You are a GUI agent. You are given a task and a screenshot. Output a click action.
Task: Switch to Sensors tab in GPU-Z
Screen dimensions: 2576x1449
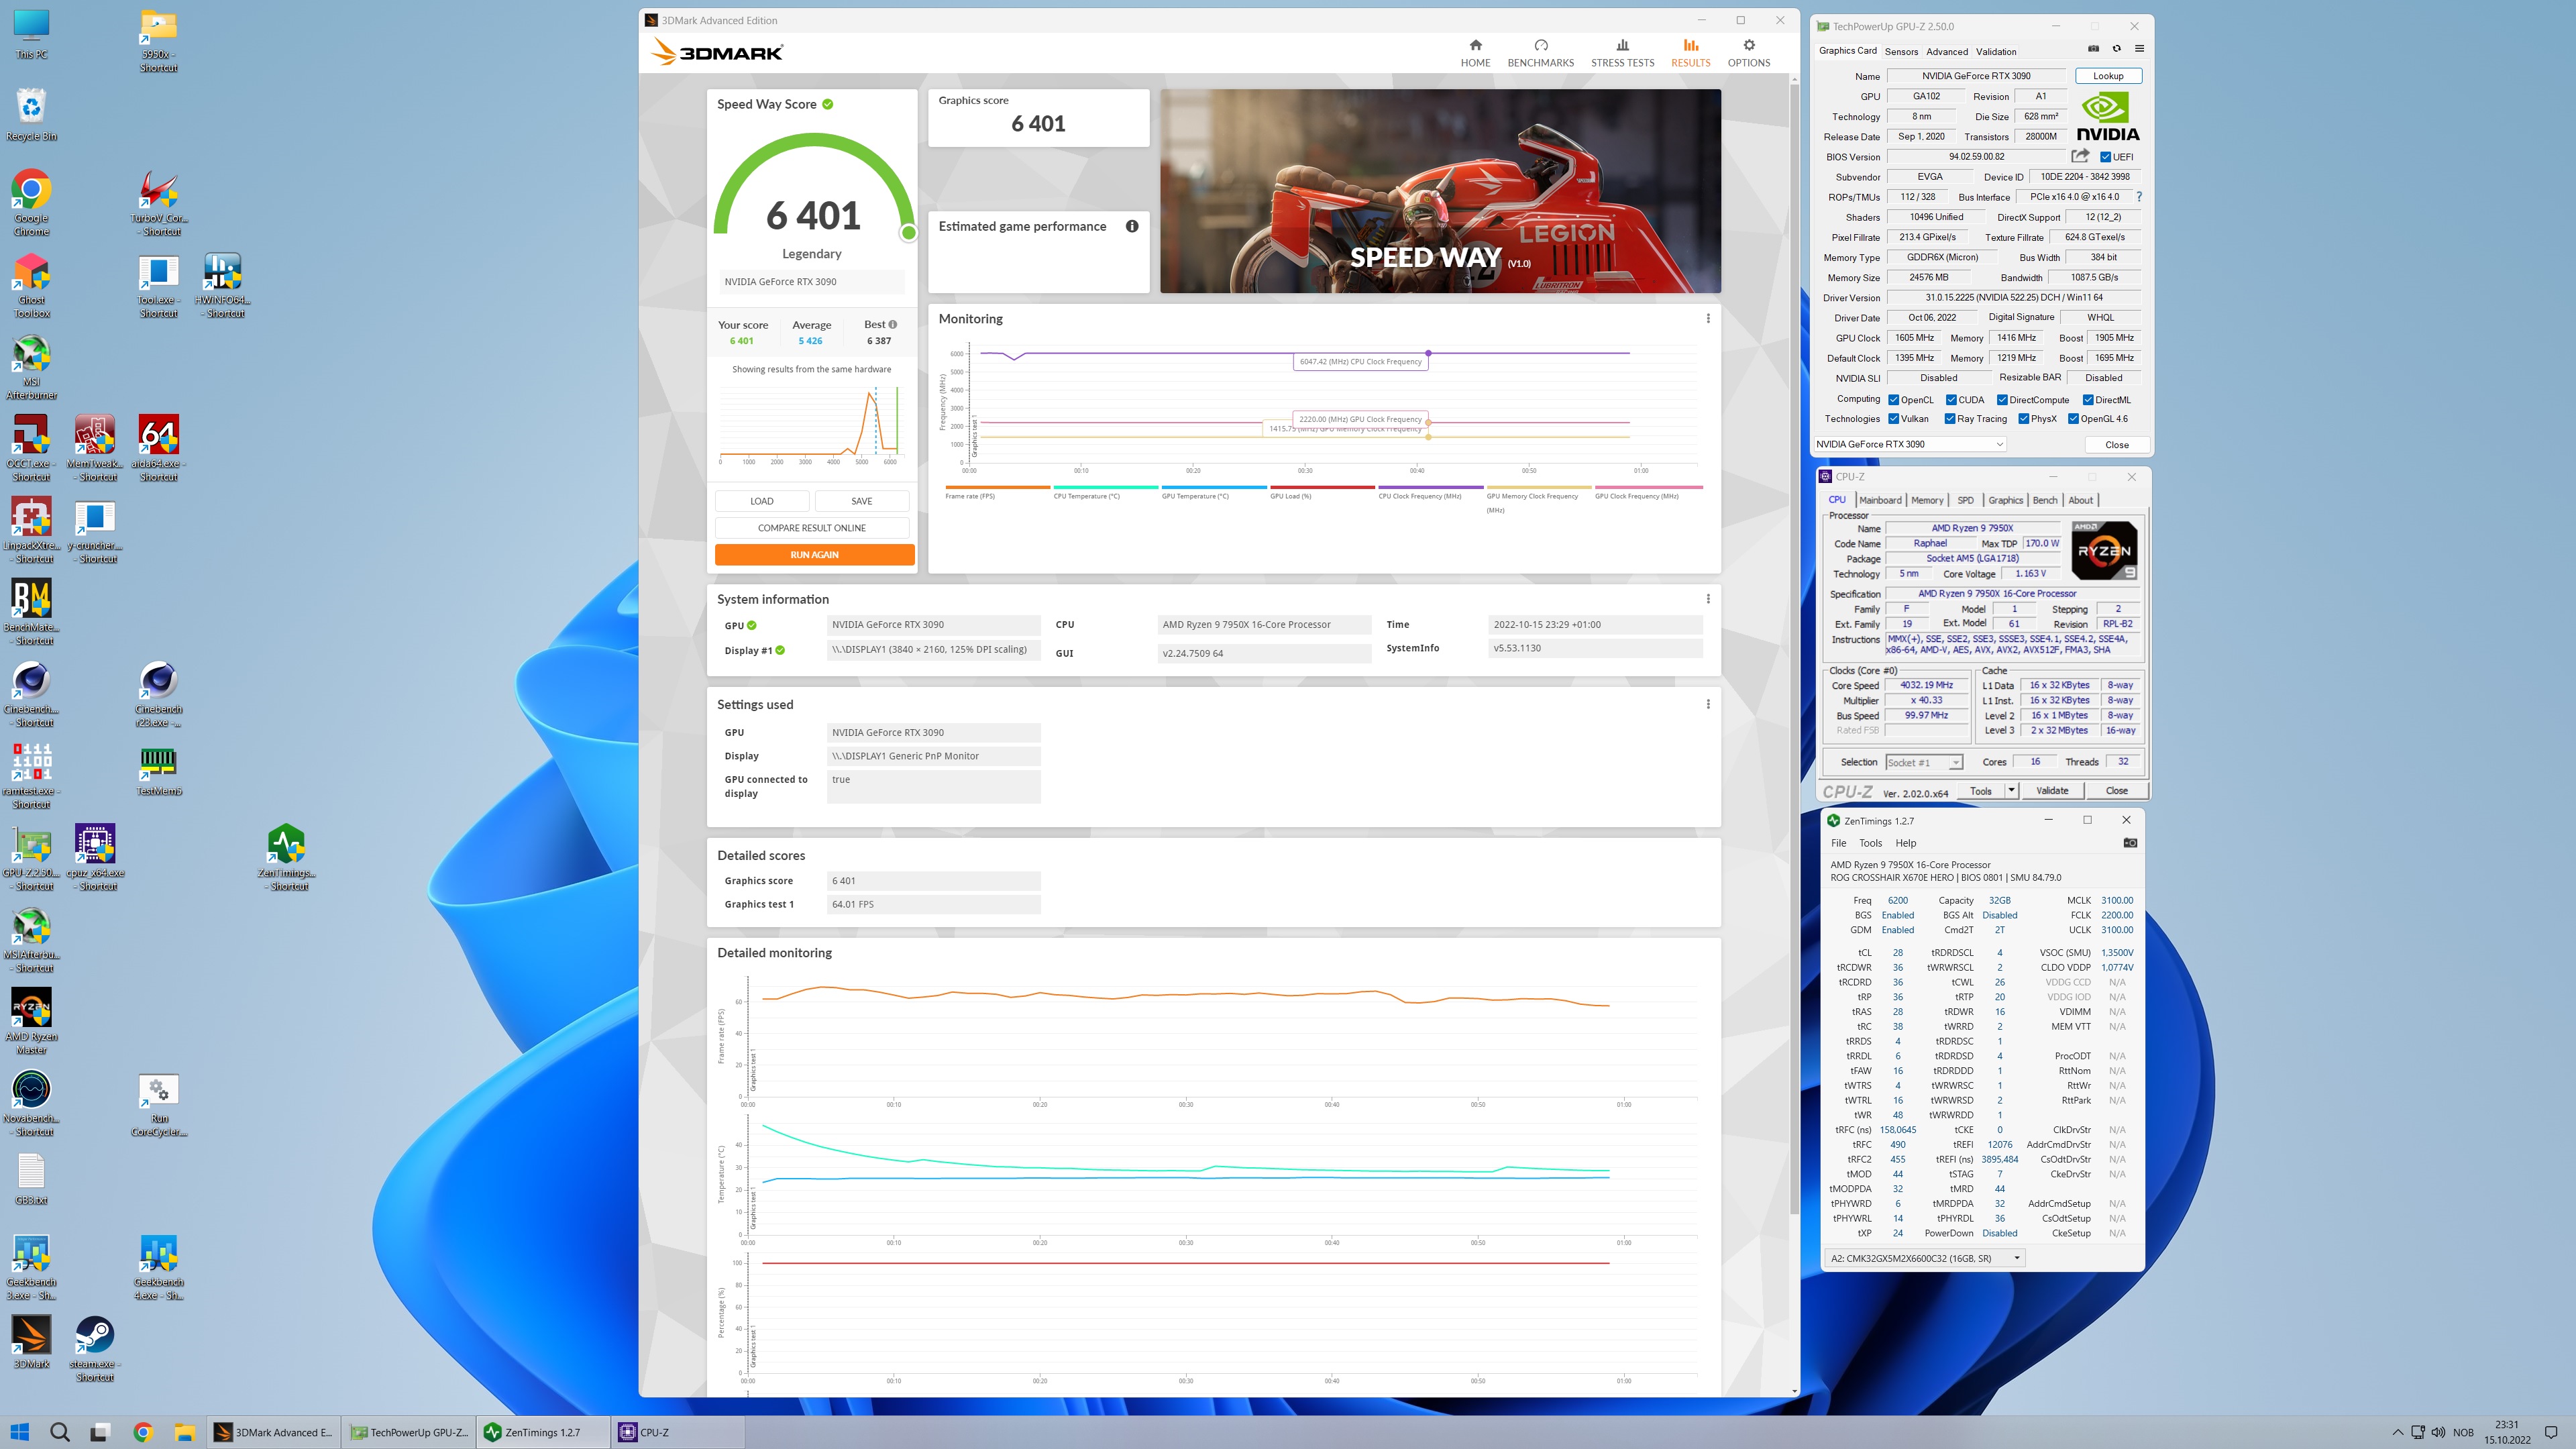click(x=1901, y=51)
